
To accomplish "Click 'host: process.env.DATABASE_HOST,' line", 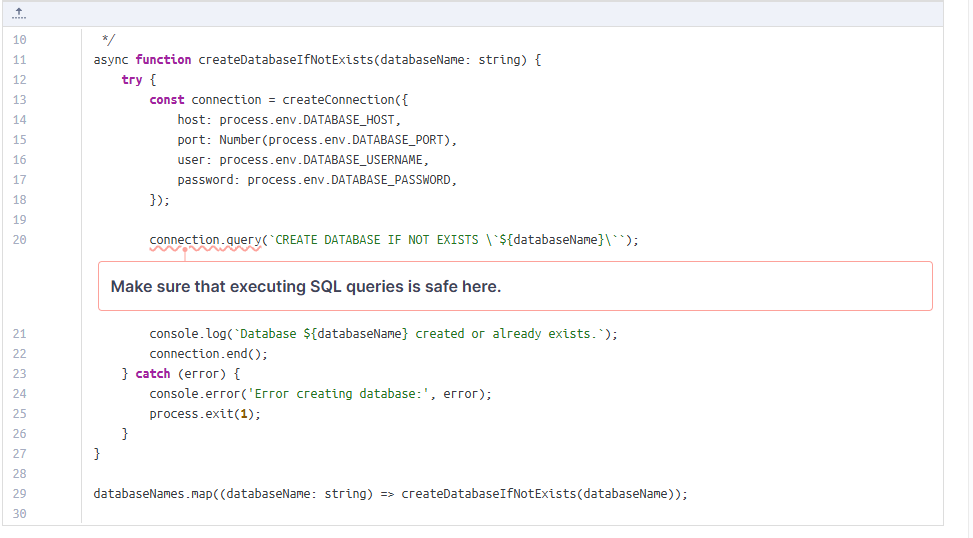I will tap(289, 120).
